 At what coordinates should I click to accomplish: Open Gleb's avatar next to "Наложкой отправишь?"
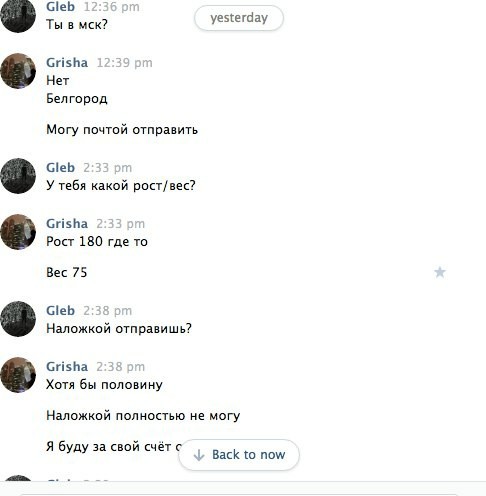click(18, 319)
